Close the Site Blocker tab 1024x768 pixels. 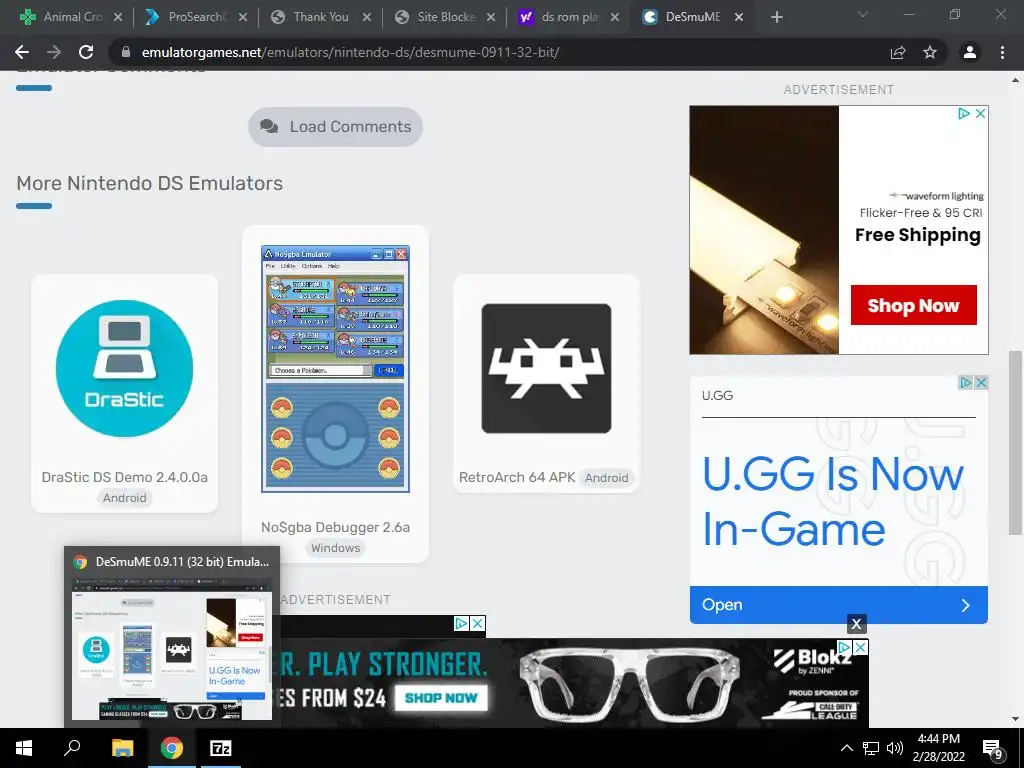(x=491, y=17)
